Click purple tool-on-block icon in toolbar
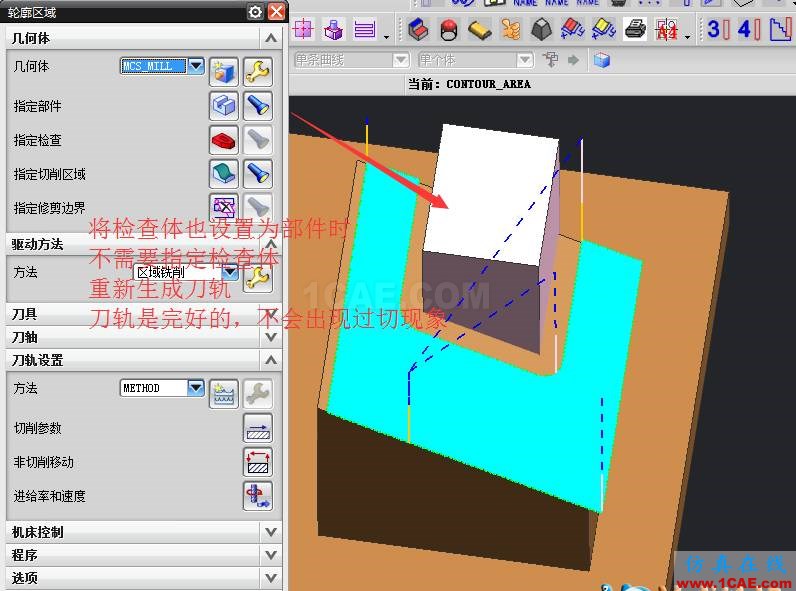Image resolution: width=796 pixels, height=591 pixels. click(334, 29)
